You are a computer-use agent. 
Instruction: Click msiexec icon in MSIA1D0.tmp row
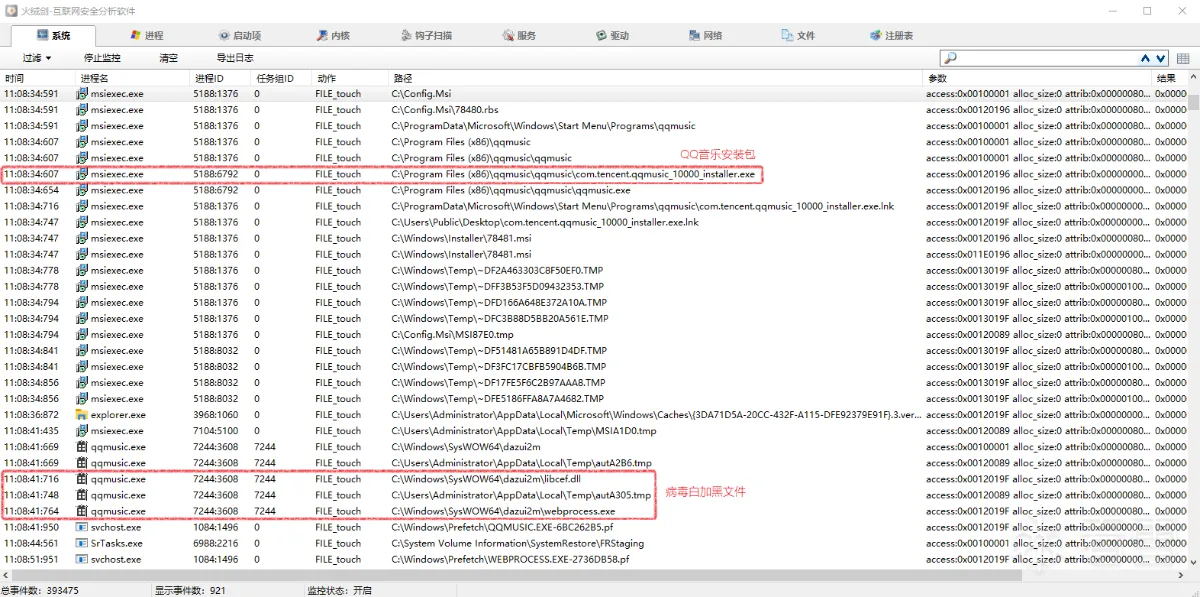coord(83,430)
